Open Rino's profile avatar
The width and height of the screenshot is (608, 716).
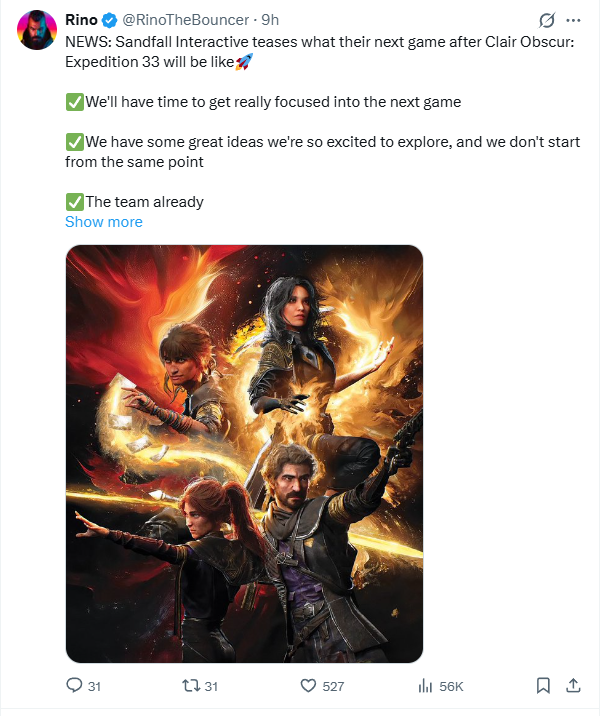tap(37, 30)
